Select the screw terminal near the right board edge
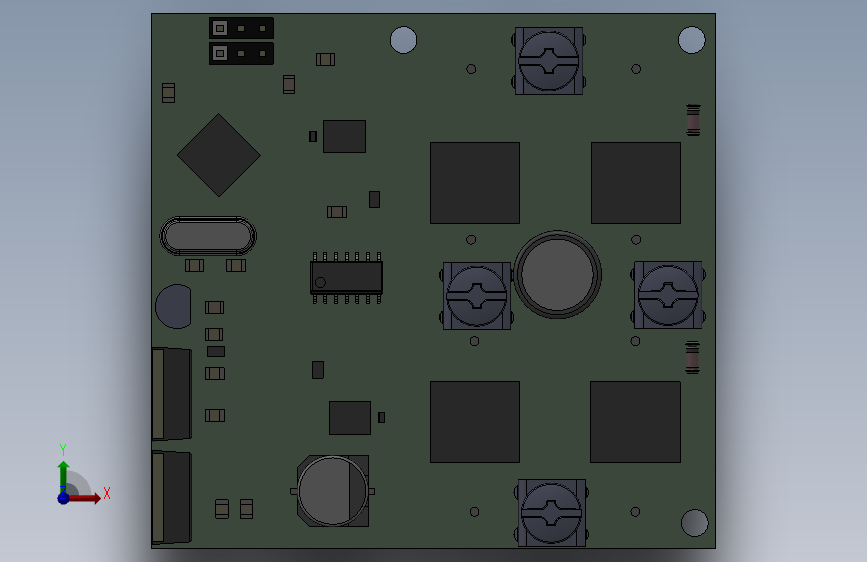This screenshot has height=562, width=867. pos(668,295)
